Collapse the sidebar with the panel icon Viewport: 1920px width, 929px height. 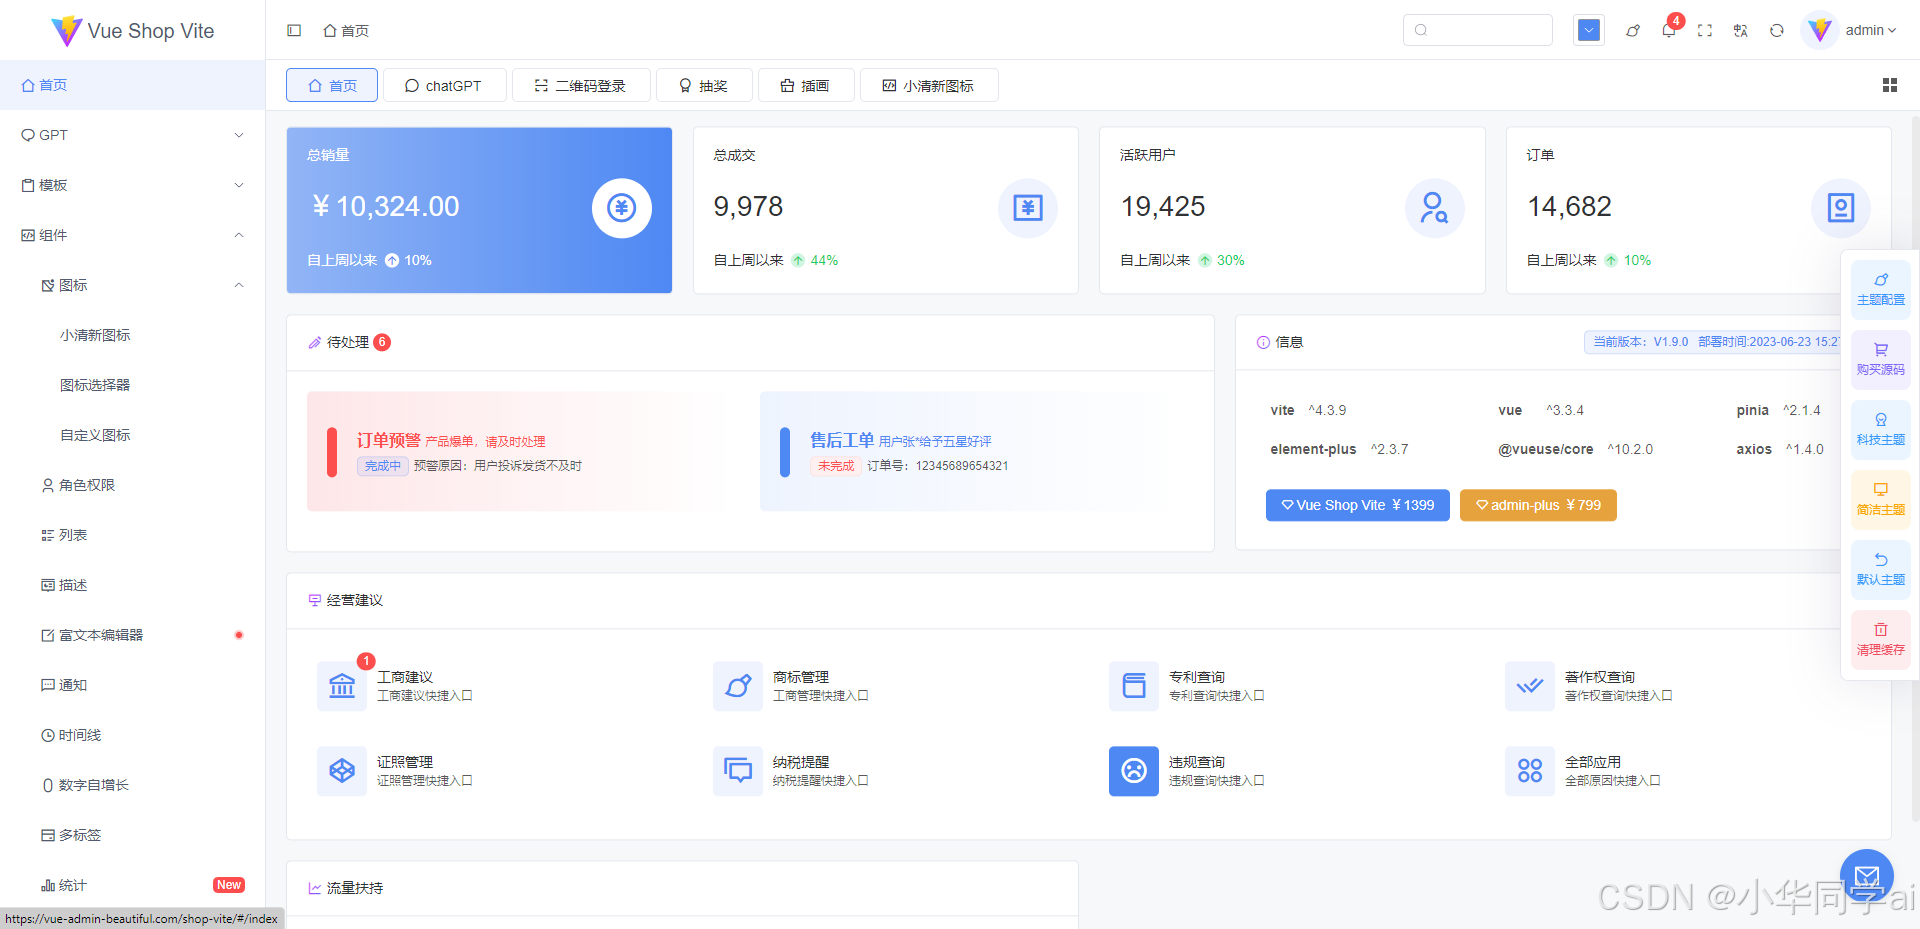(x=294, y=31)
